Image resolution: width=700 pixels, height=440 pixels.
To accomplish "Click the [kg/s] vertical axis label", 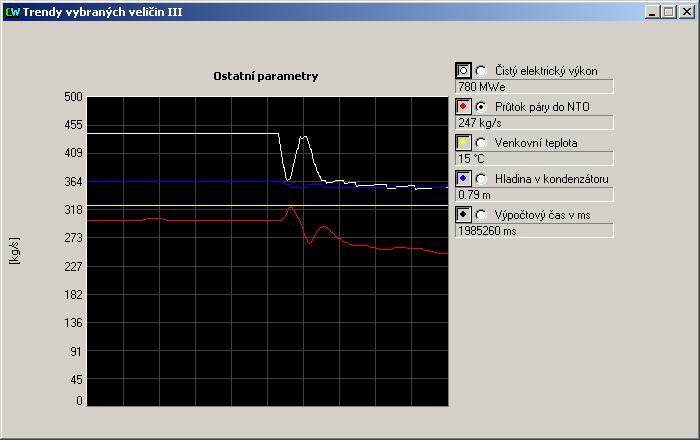I will pyautogui.click(x=14, y=252).
